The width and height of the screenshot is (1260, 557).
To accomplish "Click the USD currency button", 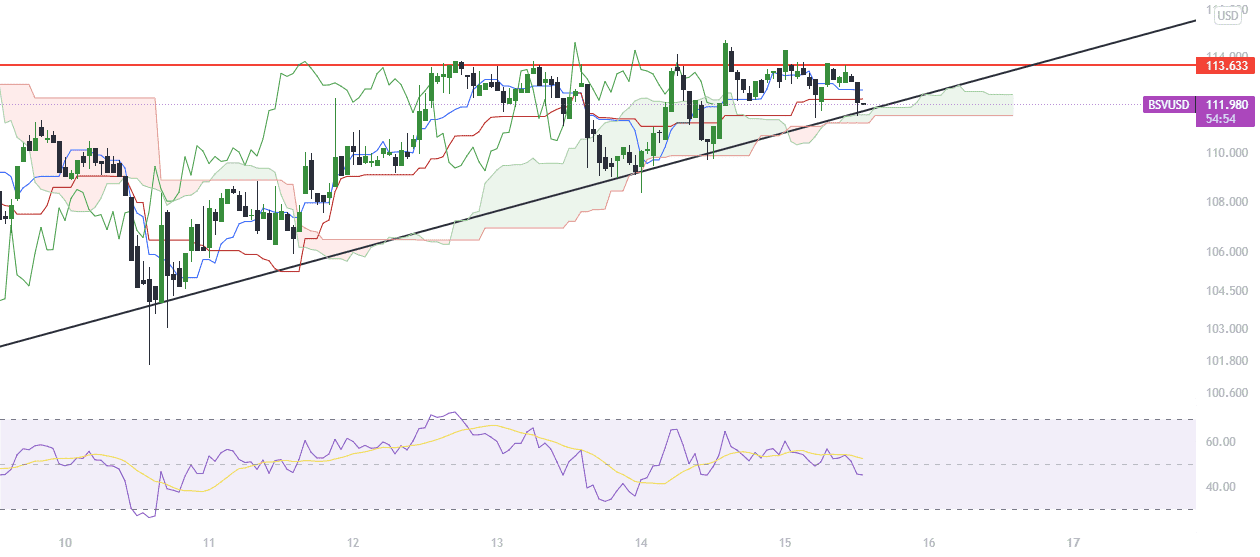I will [1226, 14].
